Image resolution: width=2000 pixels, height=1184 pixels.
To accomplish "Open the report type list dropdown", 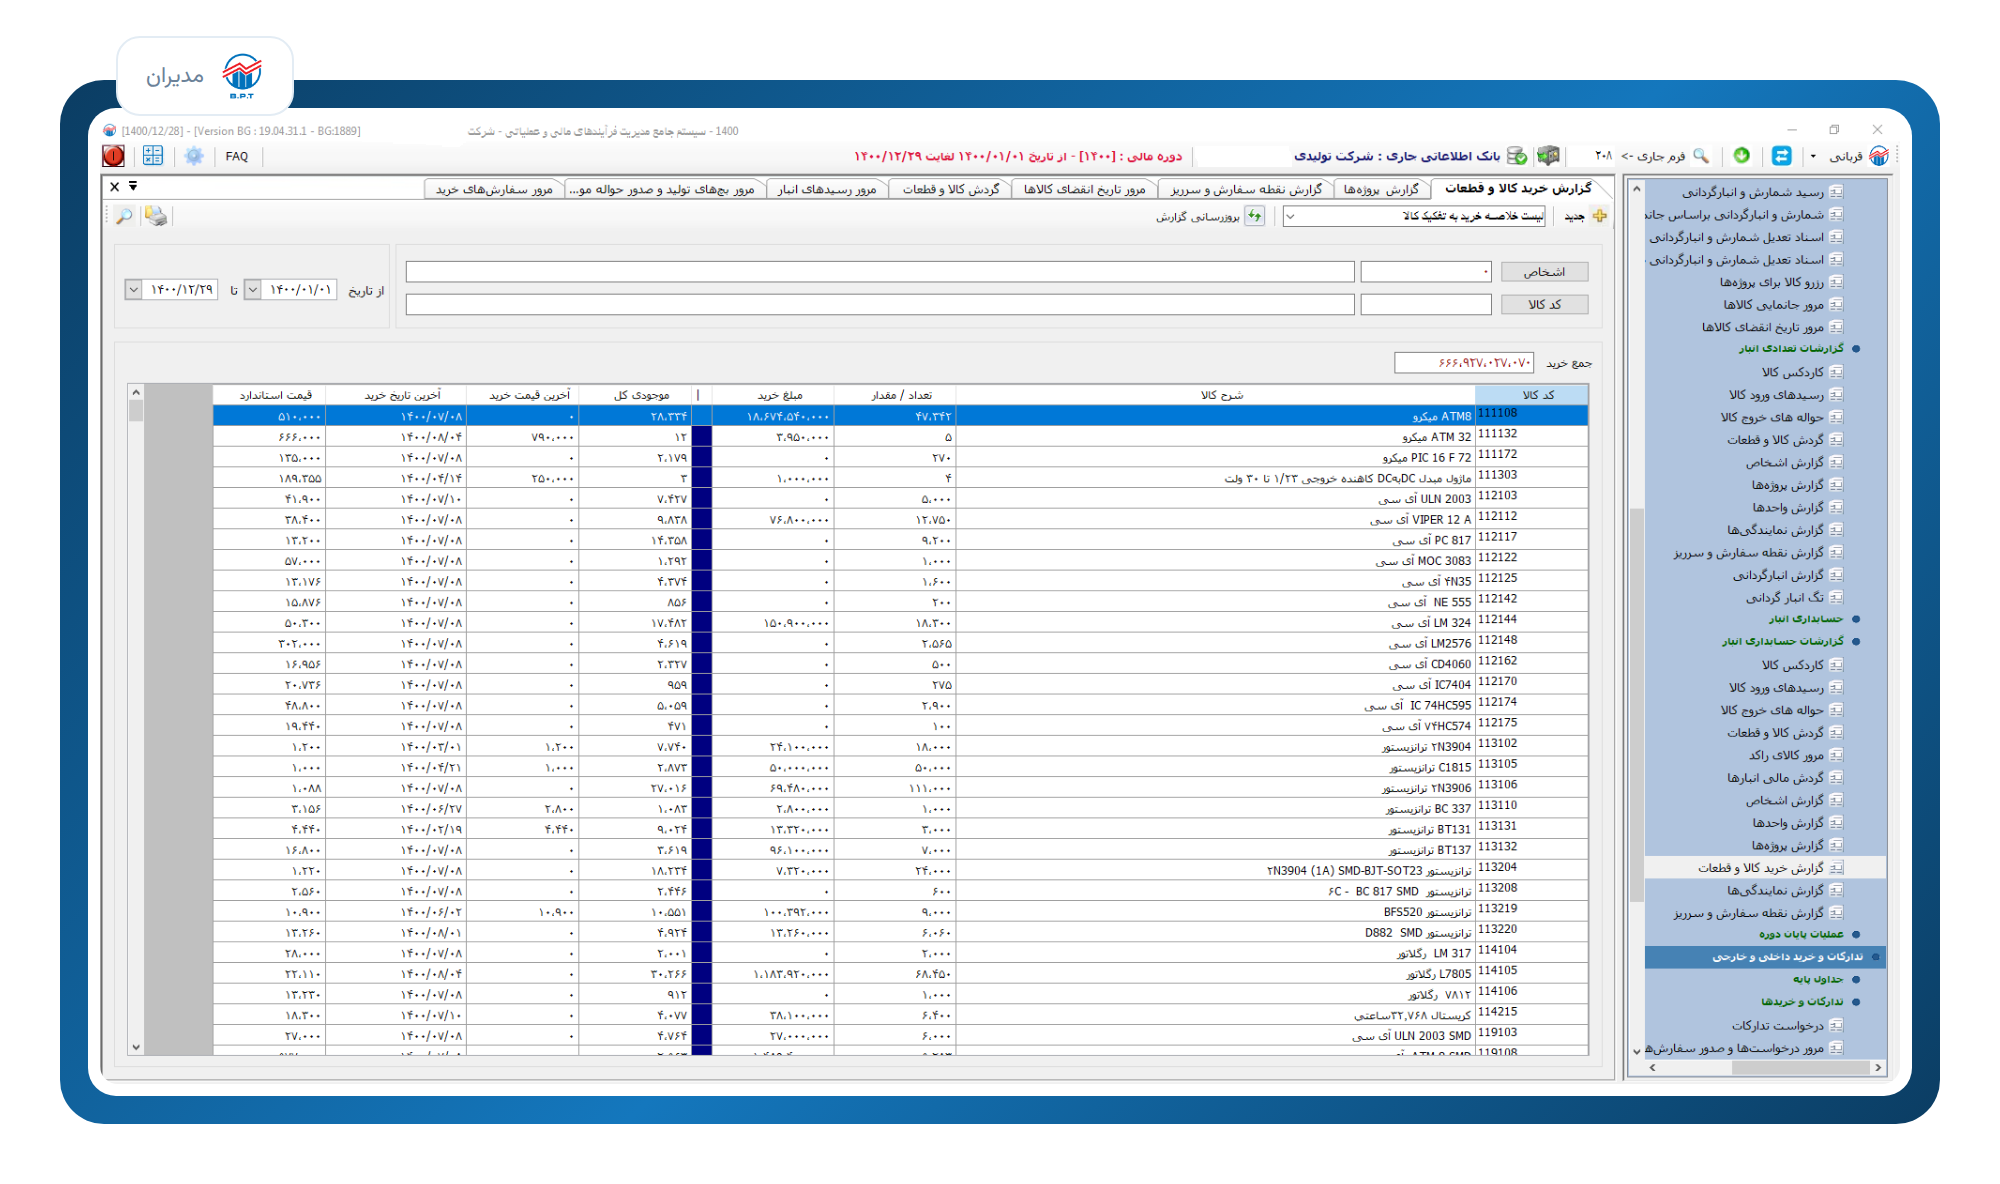I will coord(1291,216).
